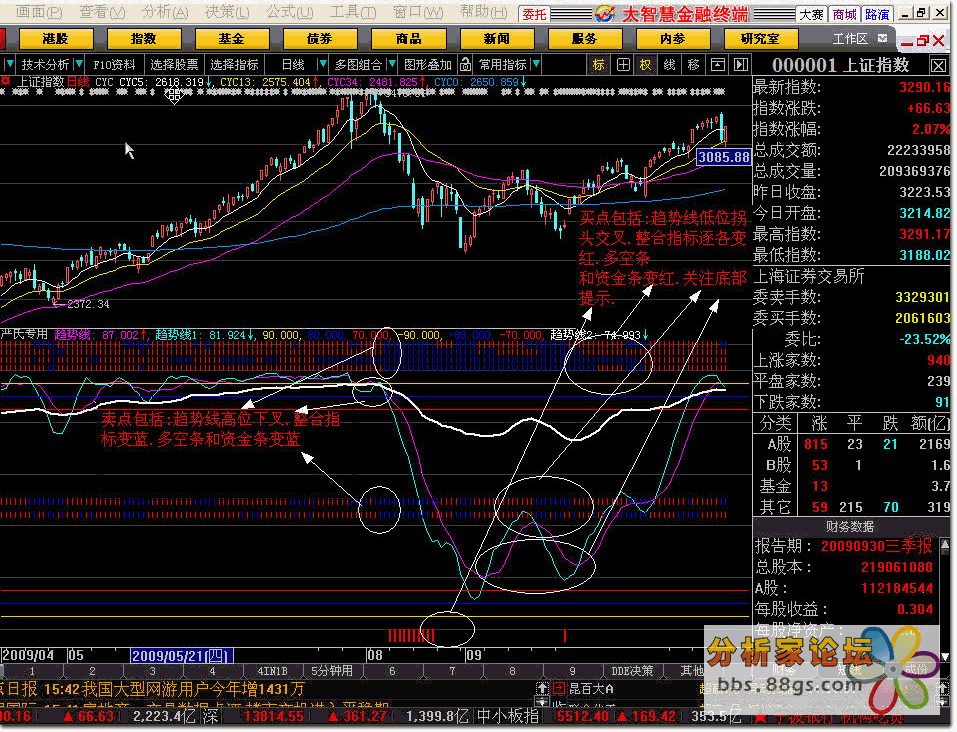Click the 大赛 button in title bar
This screenshot has height=732, width=957.
point(811,14)
